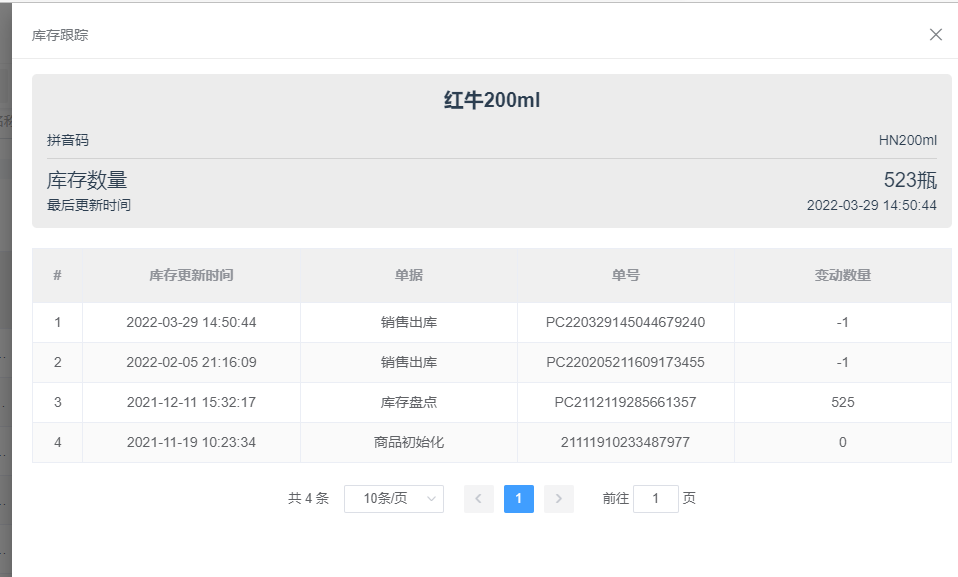Click the 0 change quantity cell
Image resolution: width=958 pixels, height=577 pixels.
(843, 443)
